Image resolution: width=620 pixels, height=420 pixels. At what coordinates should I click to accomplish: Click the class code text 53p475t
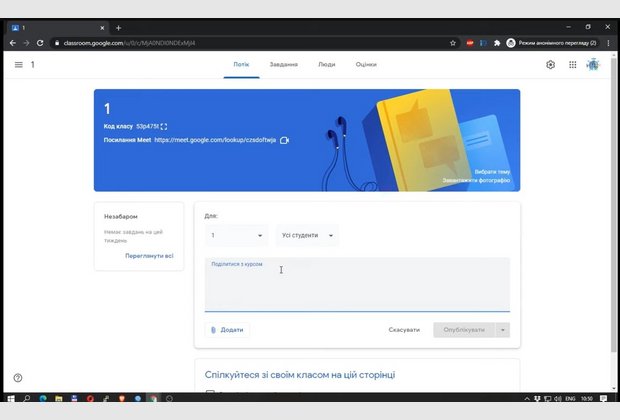(147, 127)
